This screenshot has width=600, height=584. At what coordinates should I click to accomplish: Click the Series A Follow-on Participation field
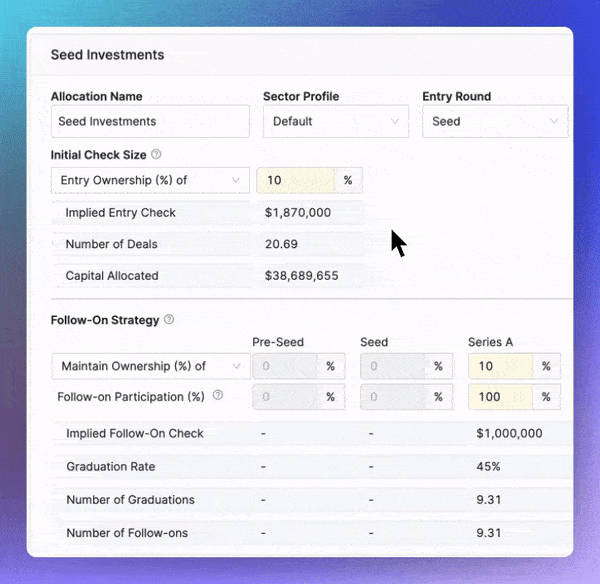[500, 397]
